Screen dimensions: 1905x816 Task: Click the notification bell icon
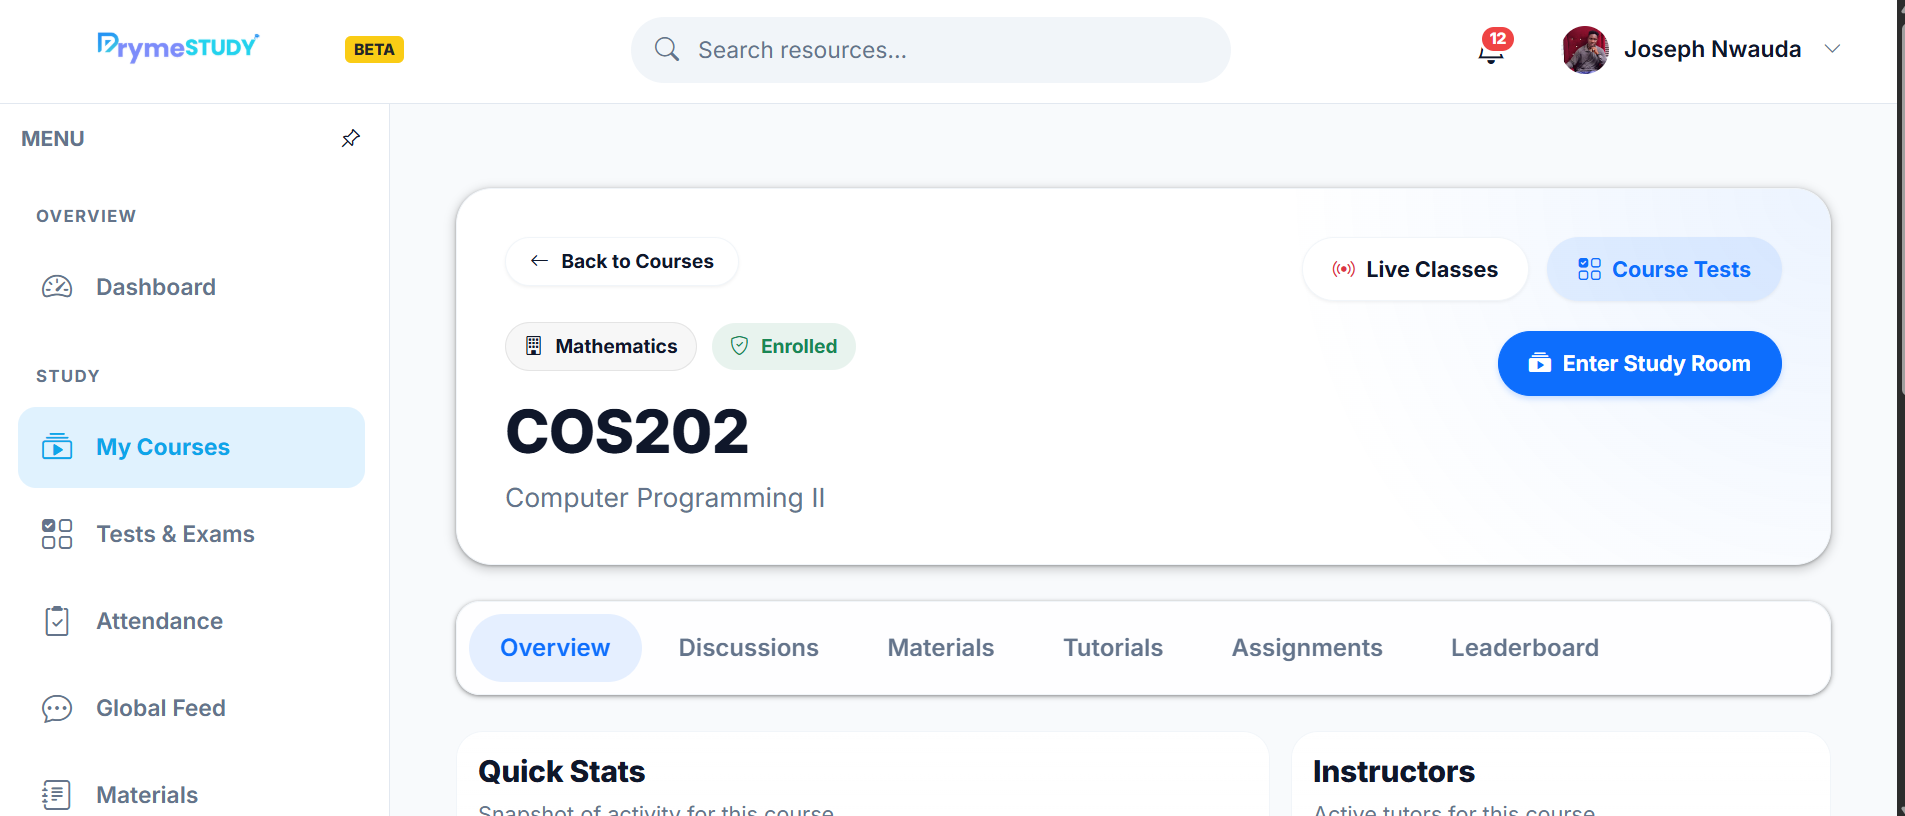point(1491,50)
